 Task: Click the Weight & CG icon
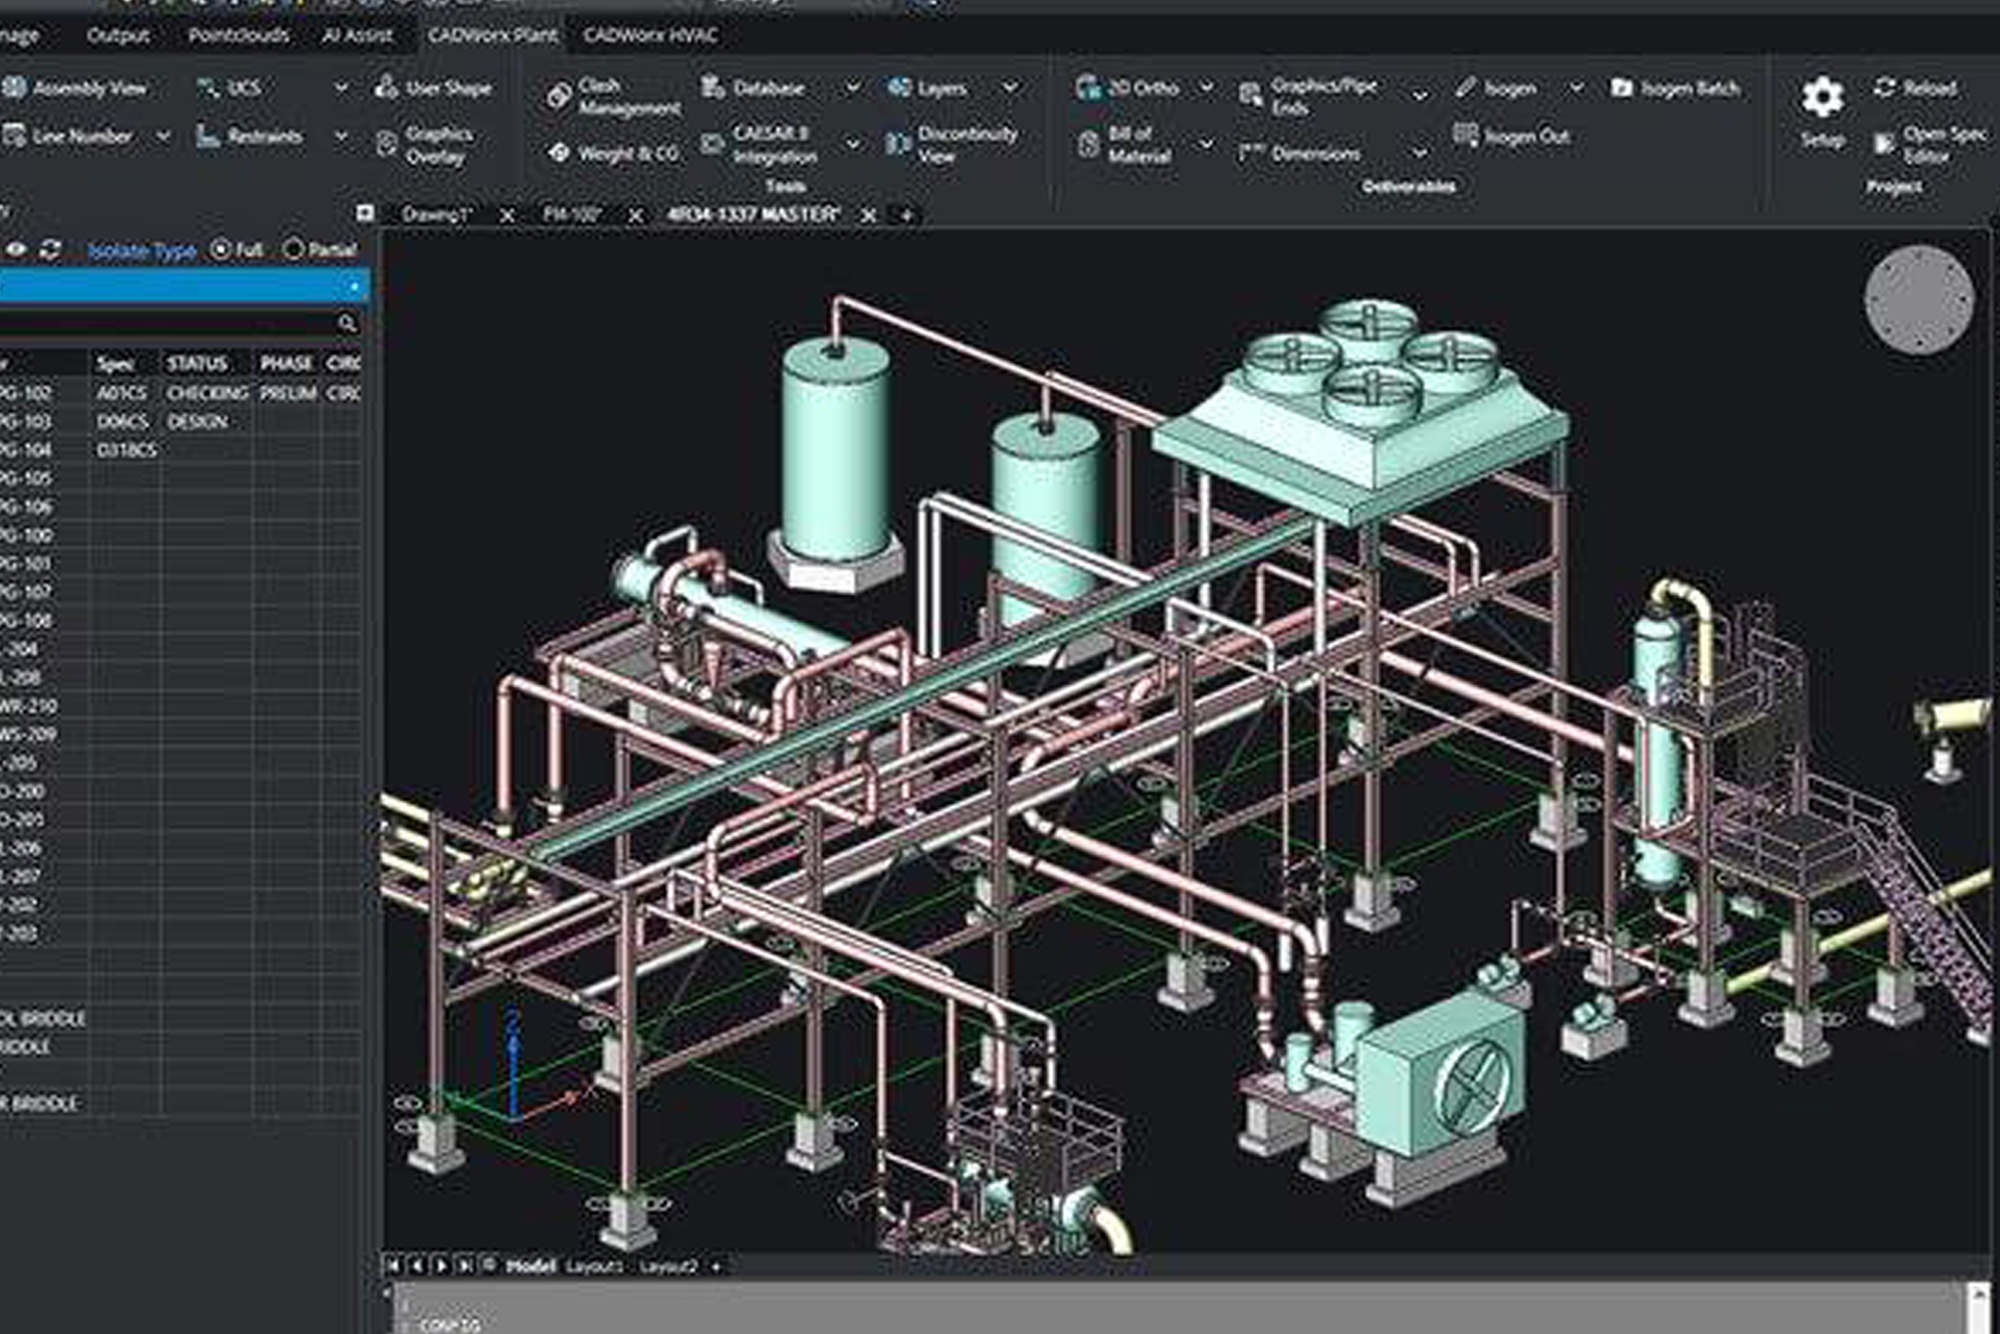tap(560, 153)
